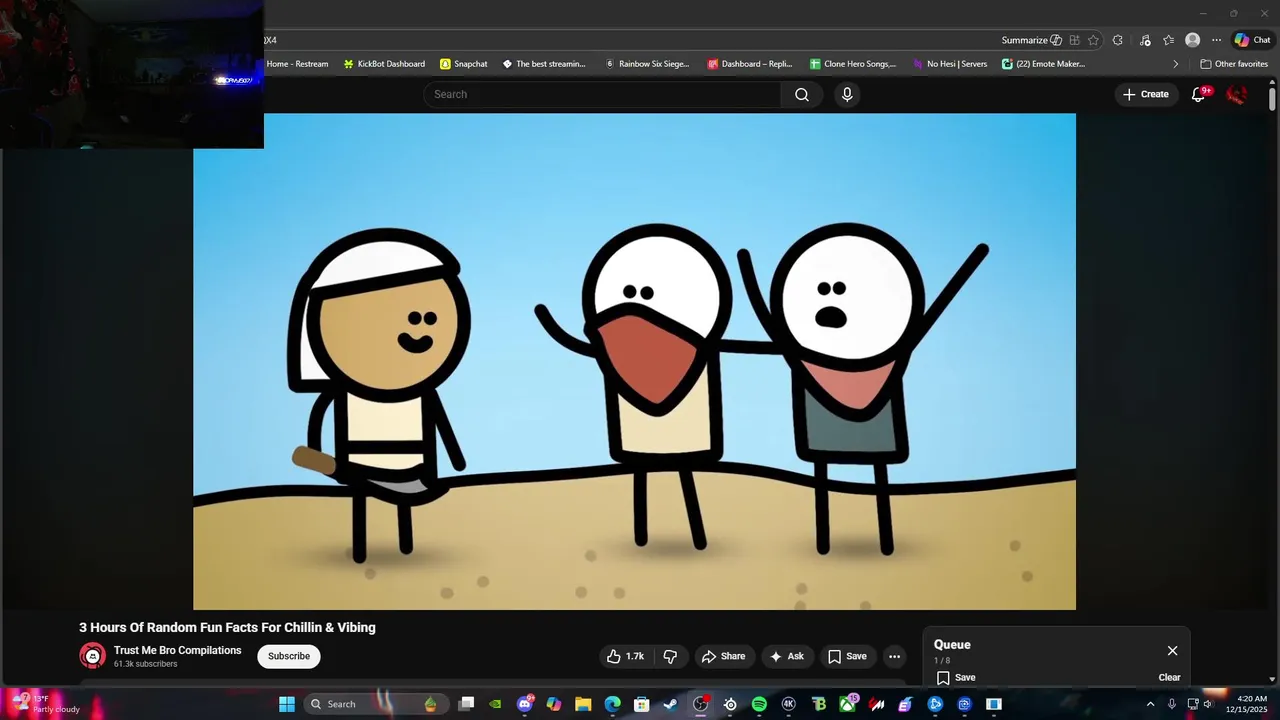Image resolution: width=1280 pixels, height=720 pixels.
Task: Open YouTube notifications bell
Action: [x=1199, y=94]
